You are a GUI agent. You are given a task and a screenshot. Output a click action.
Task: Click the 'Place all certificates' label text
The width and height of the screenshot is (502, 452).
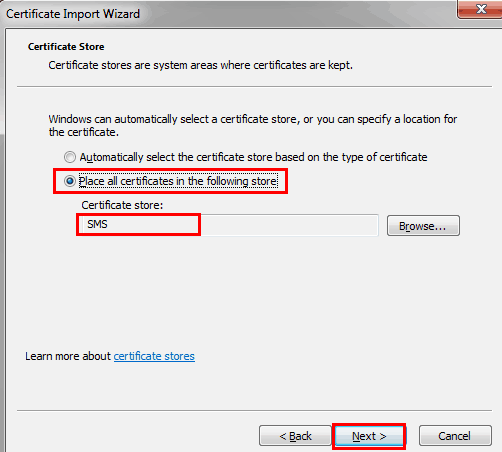[x=178, y=181]
